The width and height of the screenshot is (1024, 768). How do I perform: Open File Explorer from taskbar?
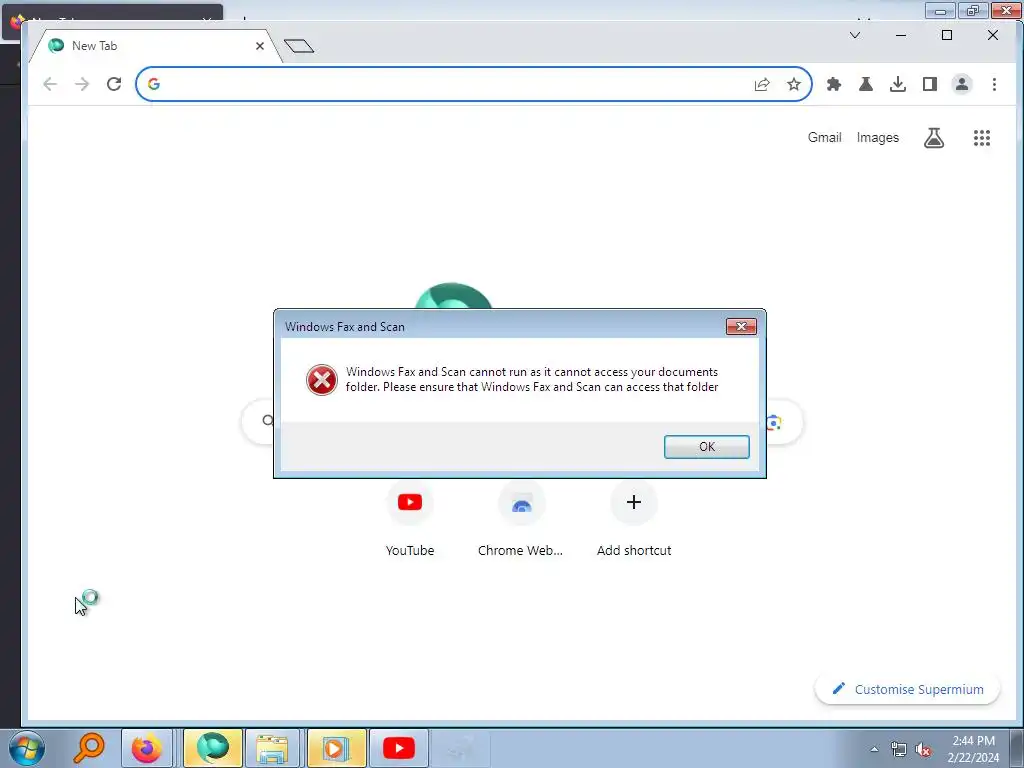click(272, 748)
